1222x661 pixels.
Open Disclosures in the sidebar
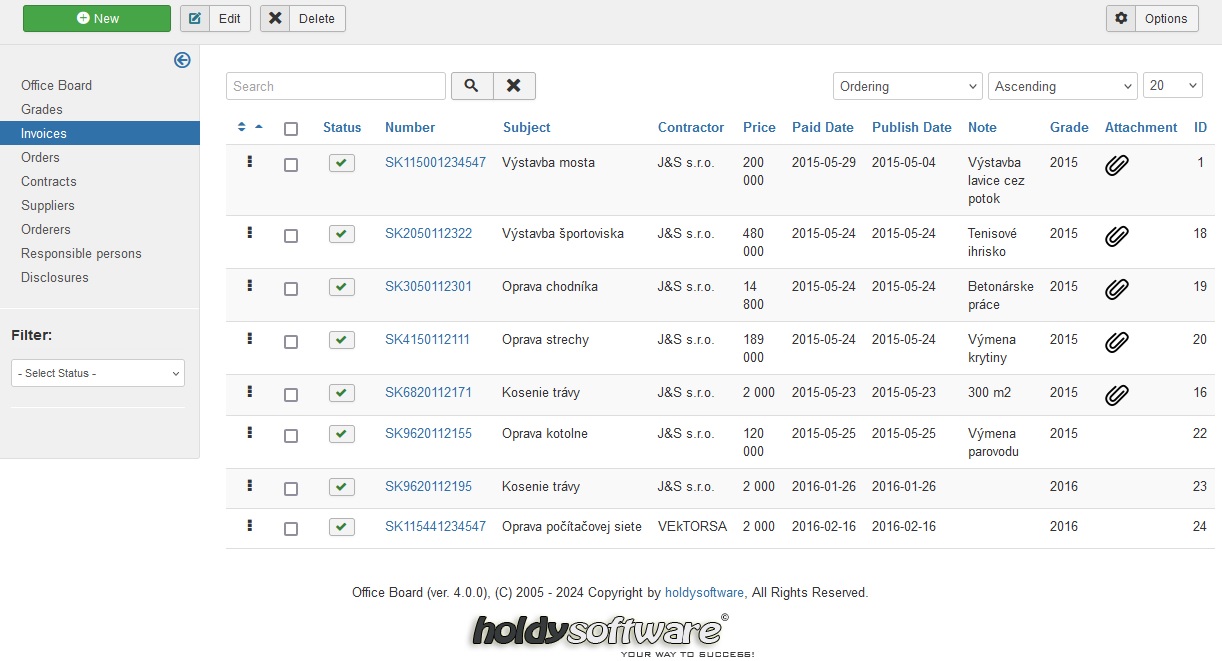click(x=55, y=277)
